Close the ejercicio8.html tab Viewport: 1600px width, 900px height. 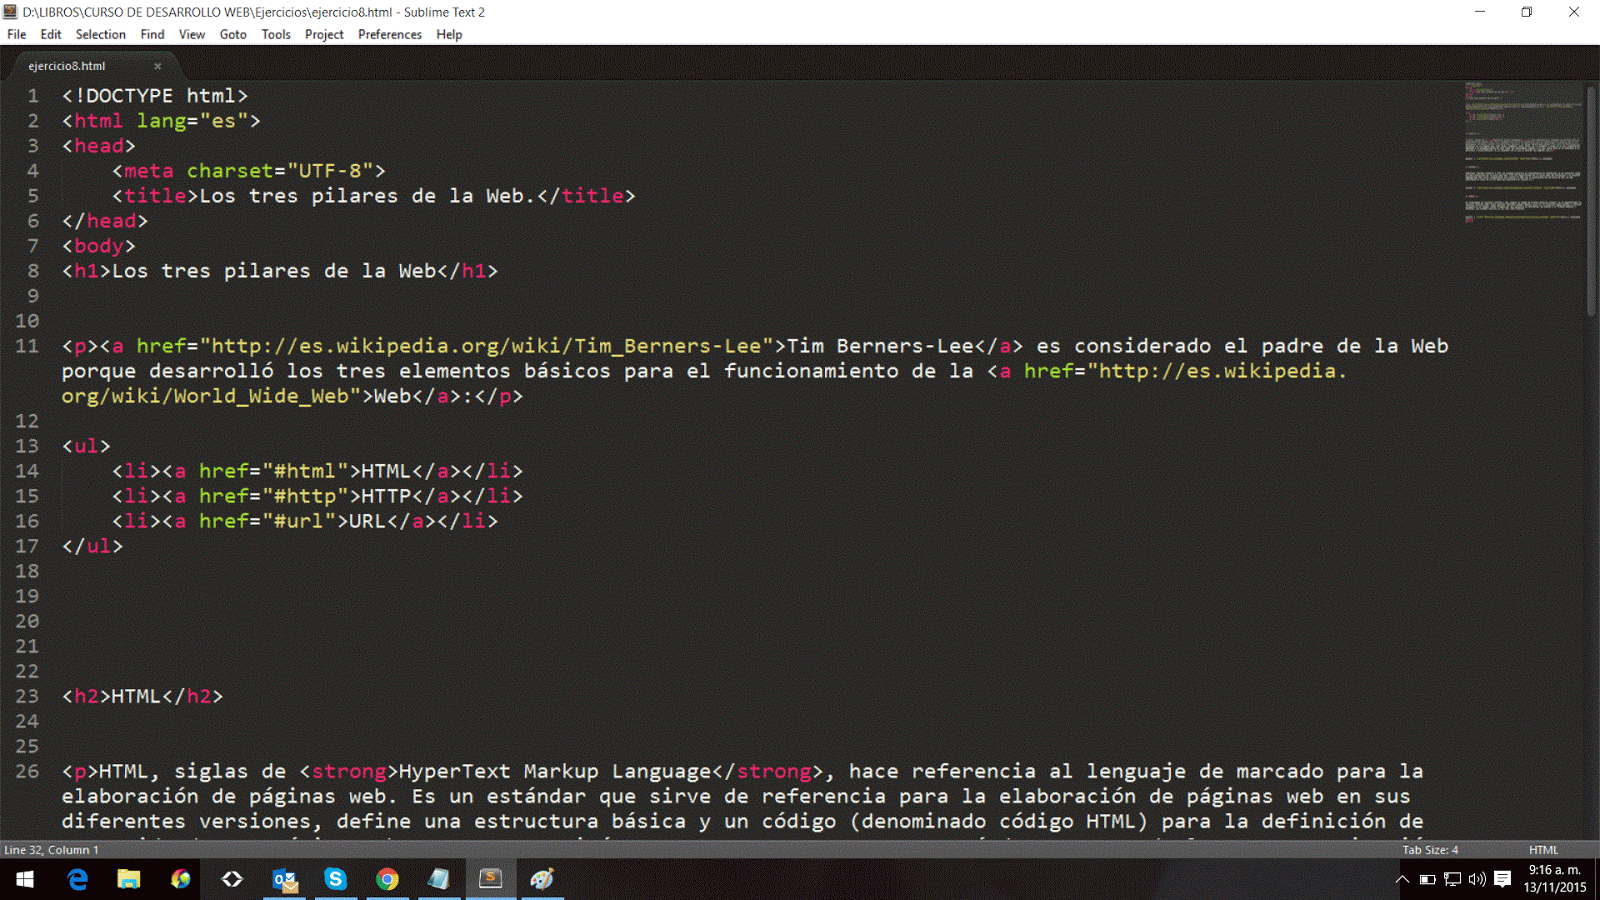157,66
